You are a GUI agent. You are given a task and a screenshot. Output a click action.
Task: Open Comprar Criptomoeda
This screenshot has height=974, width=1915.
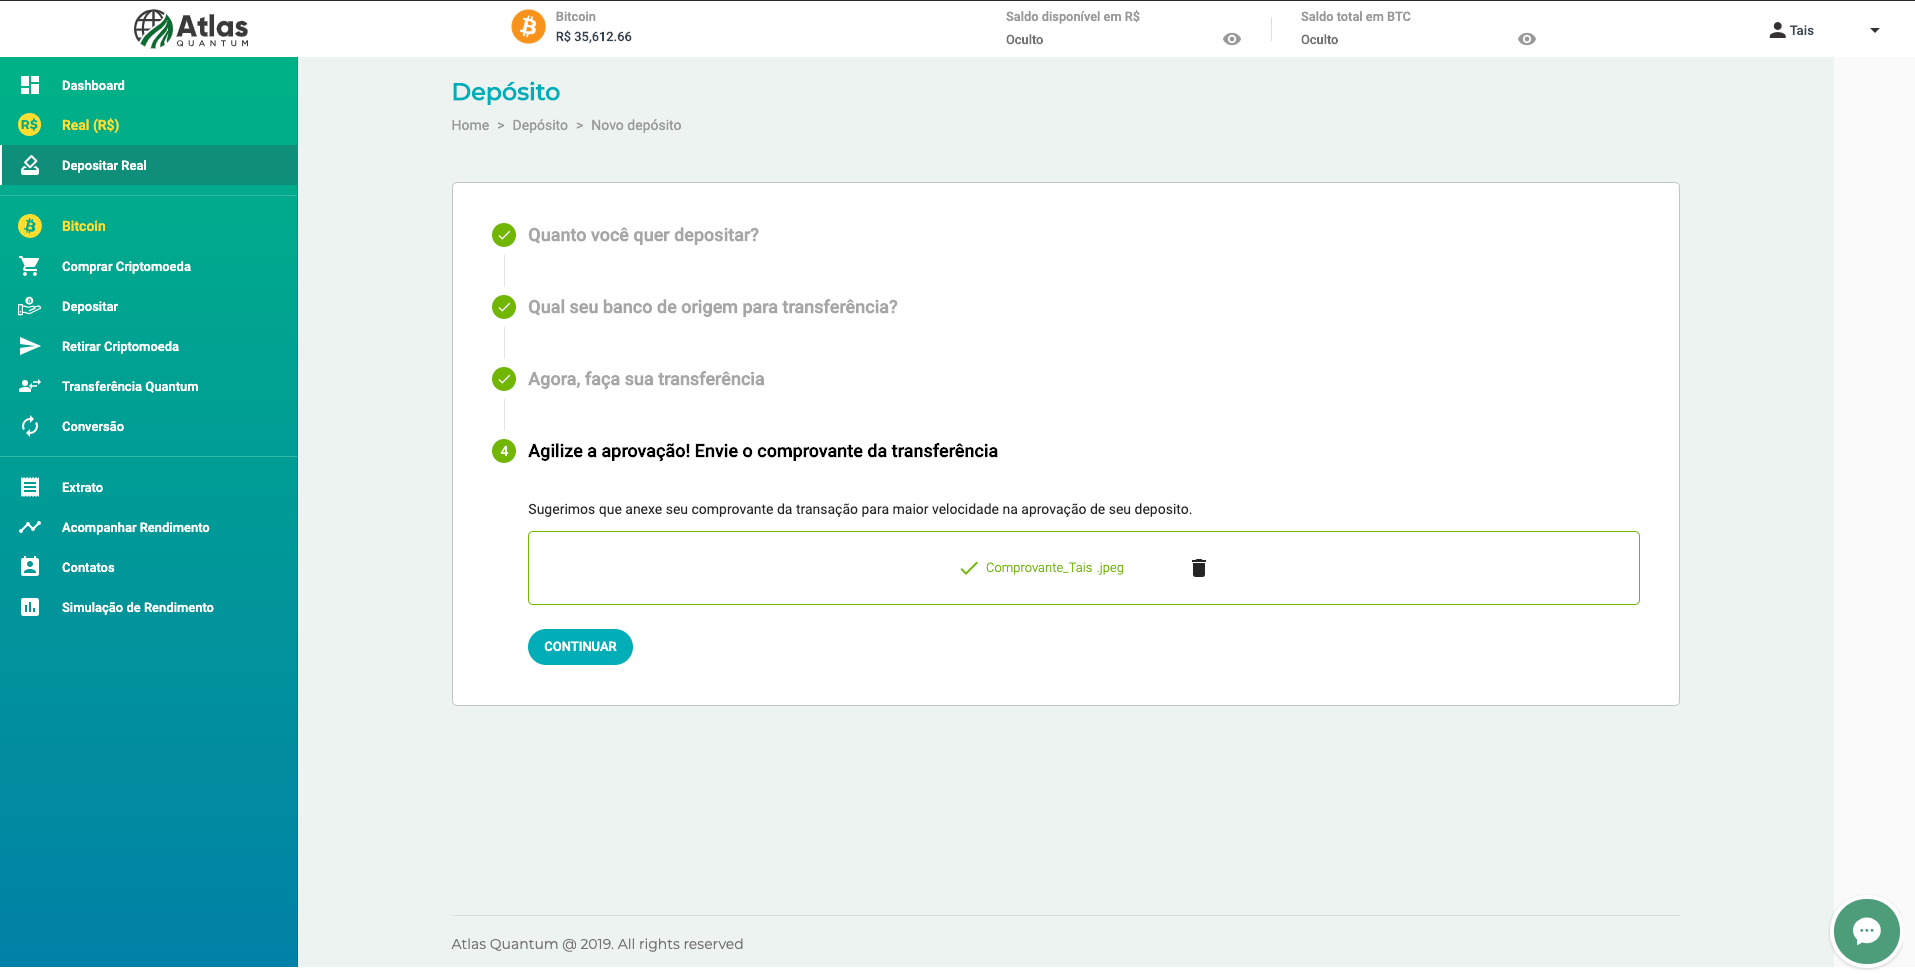point(126,266)
